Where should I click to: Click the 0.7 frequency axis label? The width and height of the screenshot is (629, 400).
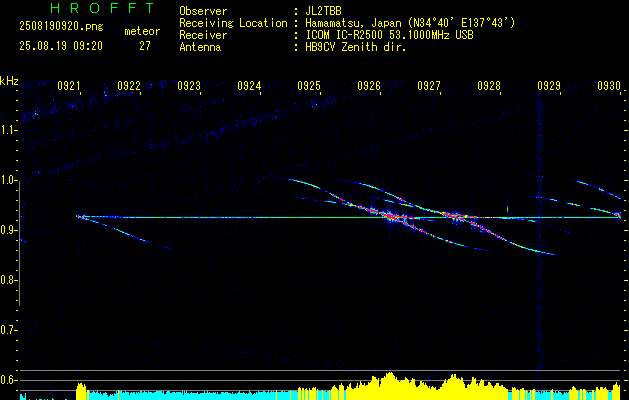tap(8, 330)
